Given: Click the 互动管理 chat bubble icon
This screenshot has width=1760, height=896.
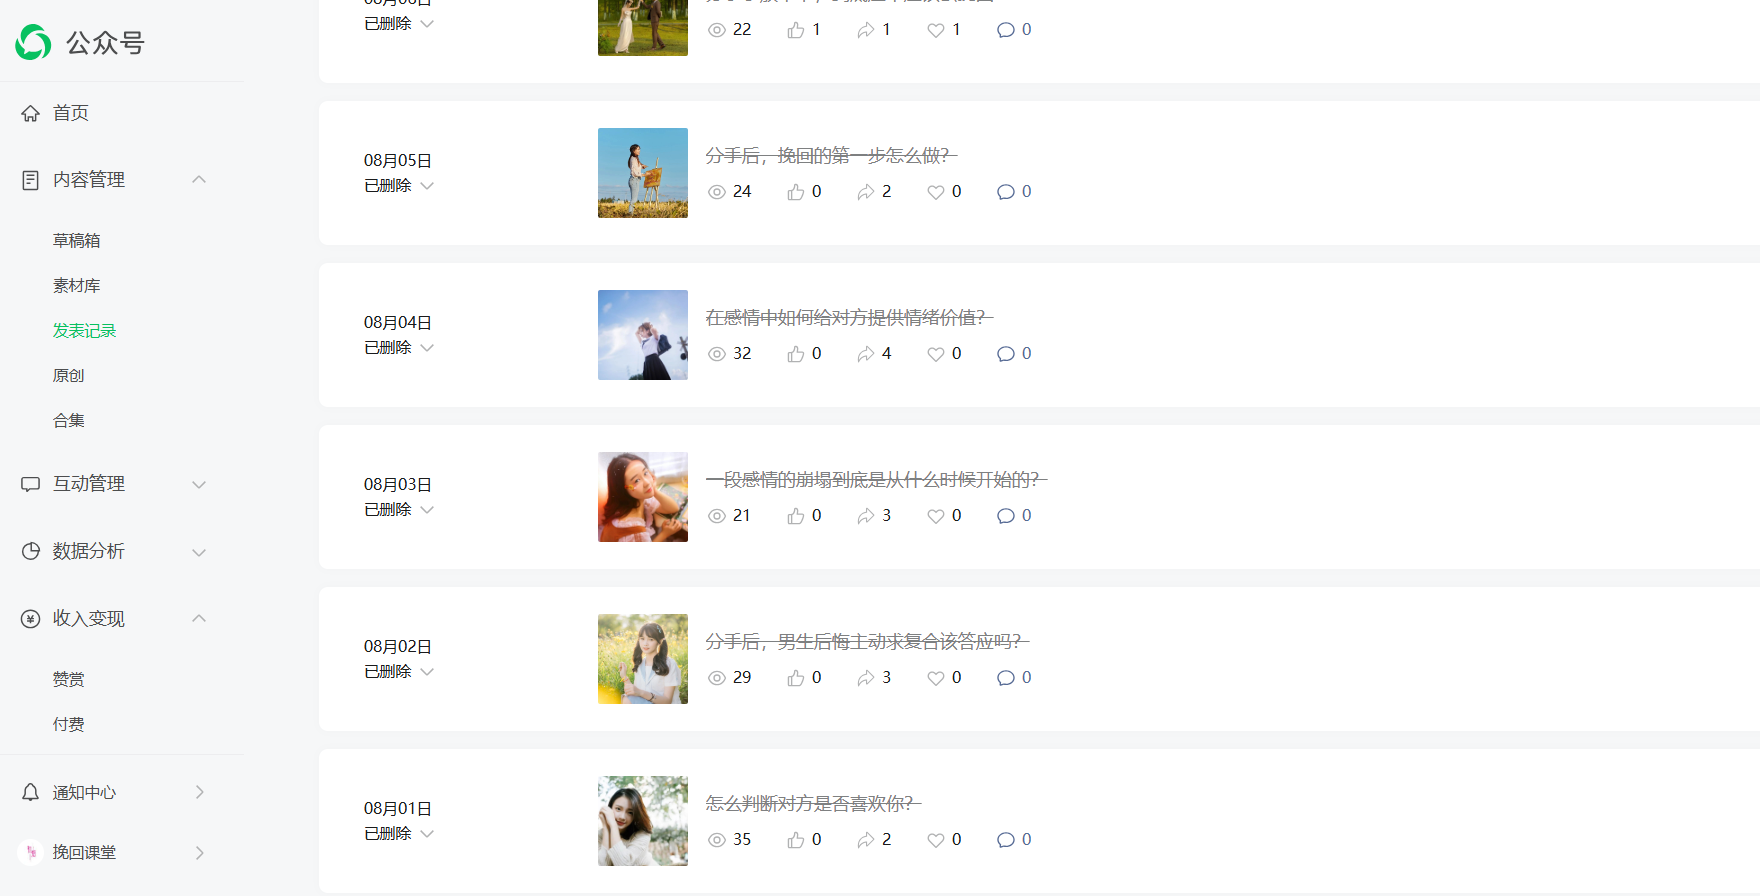Looking at the screenshot, I should [x=31, y=484].
